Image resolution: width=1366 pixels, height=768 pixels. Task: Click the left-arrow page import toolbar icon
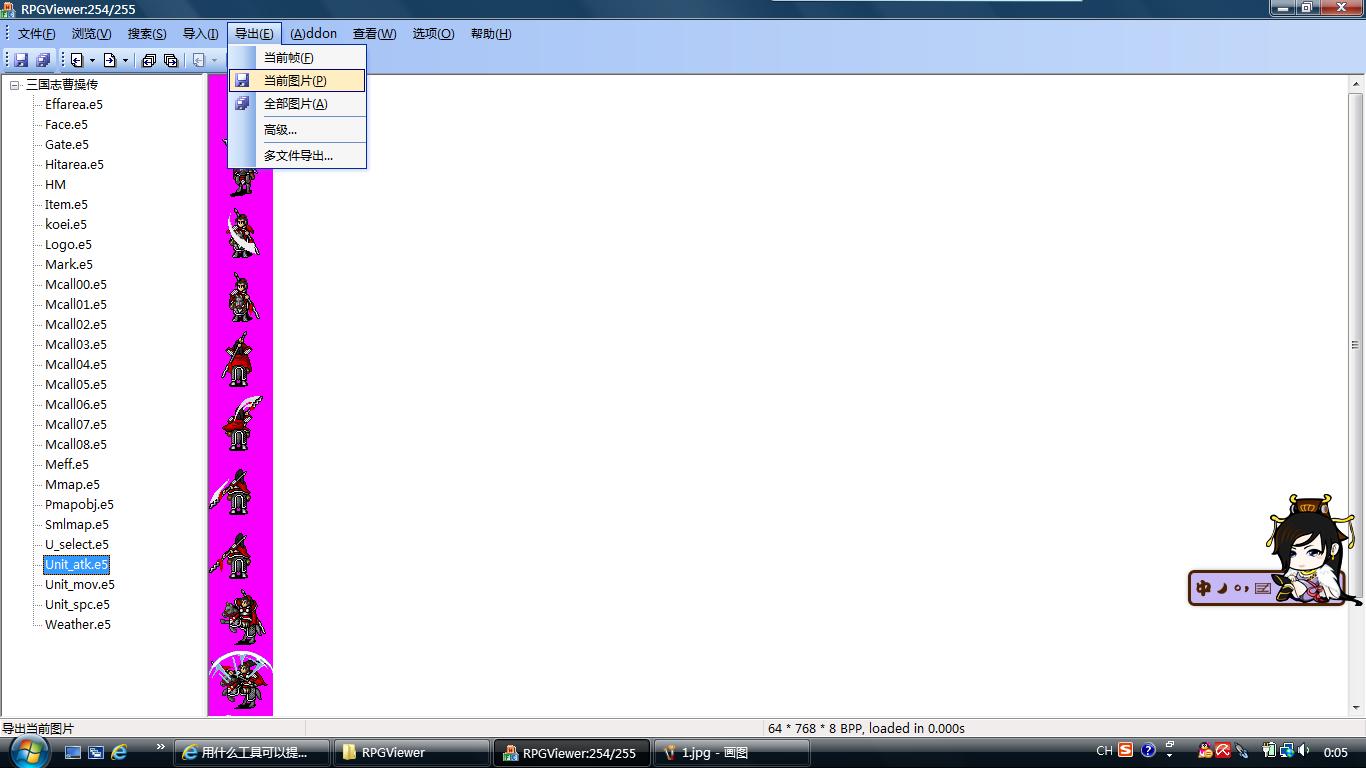pyautogui.click(x=76, y=60)
